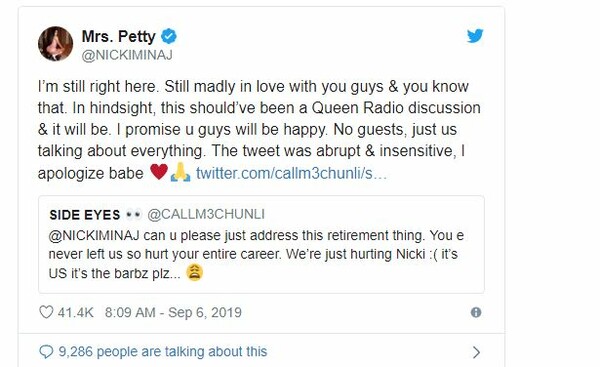Click the blue verified badge
600x367 pixels.
(169, 36)
